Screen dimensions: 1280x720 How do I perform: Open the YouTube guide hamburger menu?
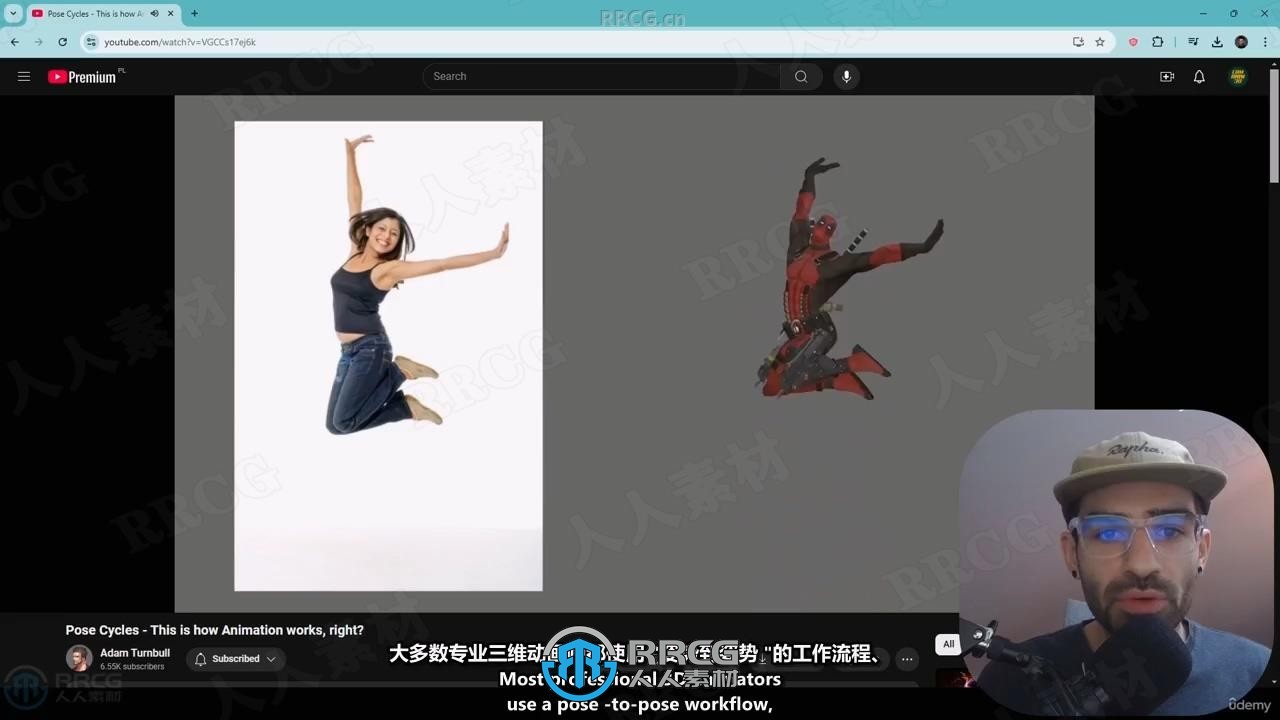click(x=24, y=76)
